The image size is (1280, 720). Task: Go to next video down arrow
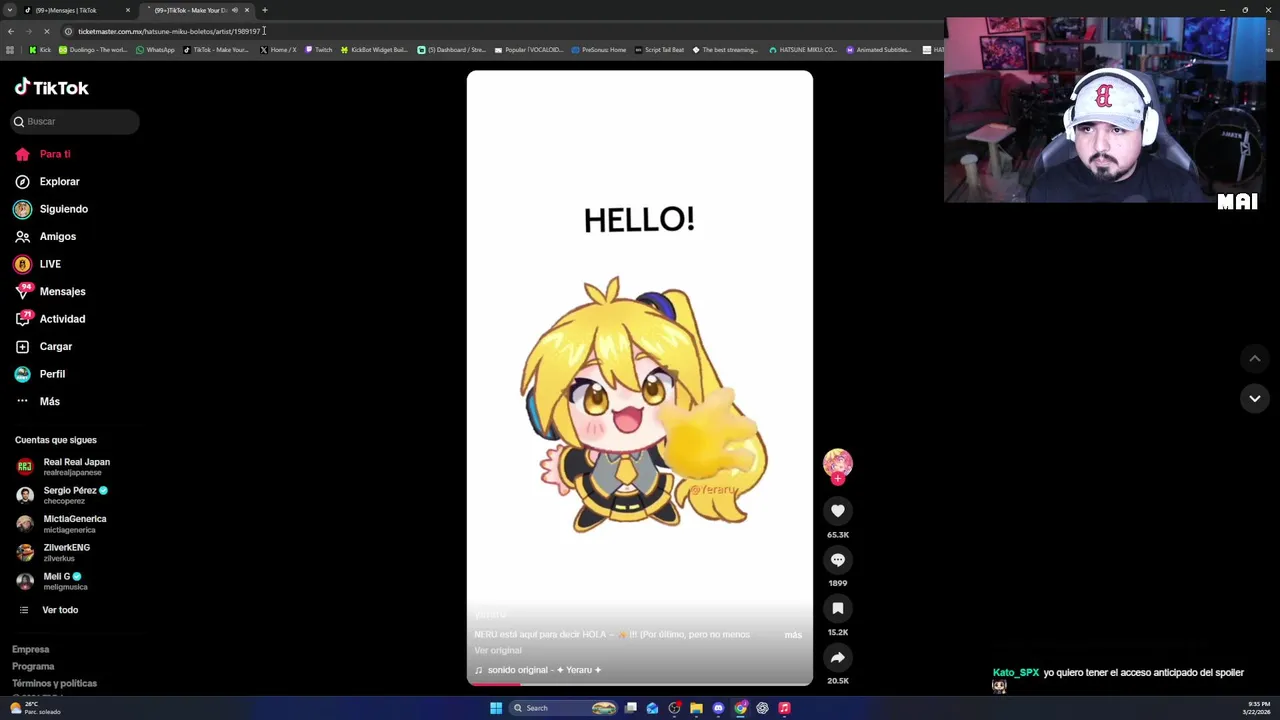(x=1255, y=399)
